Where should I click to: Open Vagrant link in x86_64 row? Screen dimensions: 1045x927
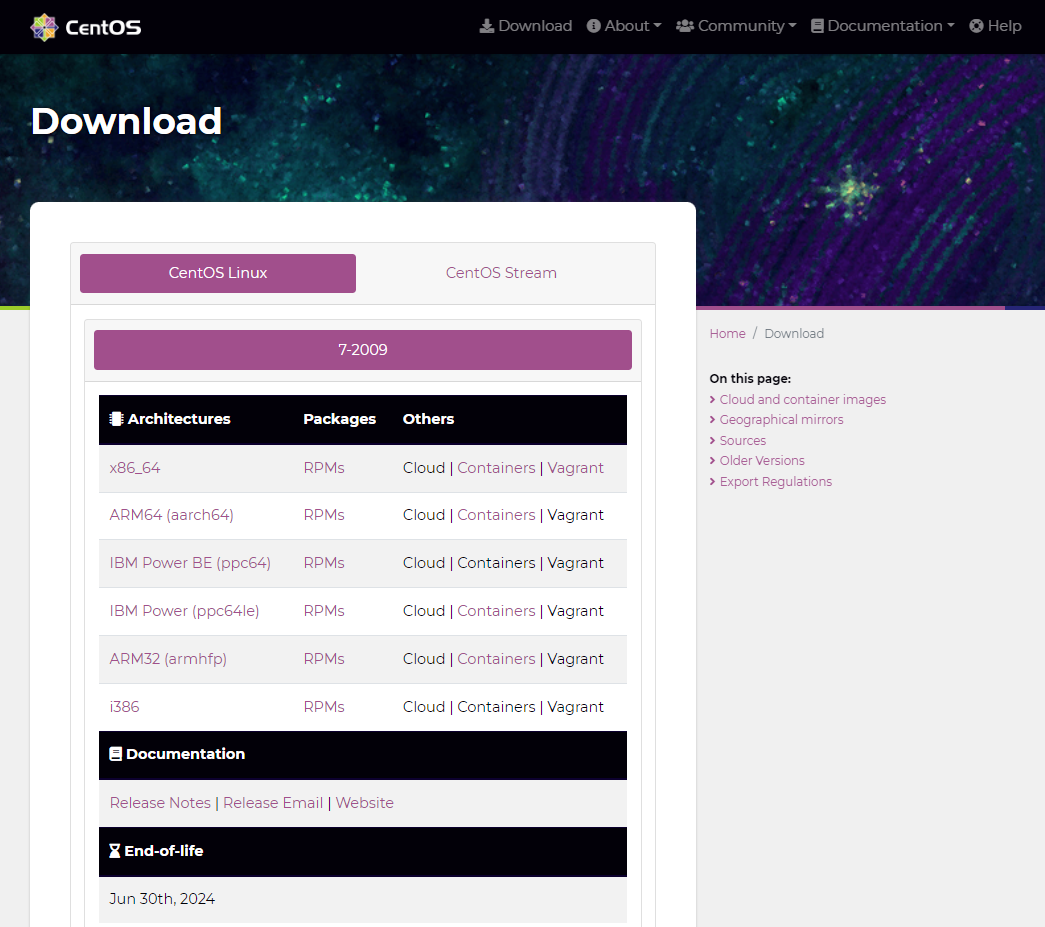(575, 468)
